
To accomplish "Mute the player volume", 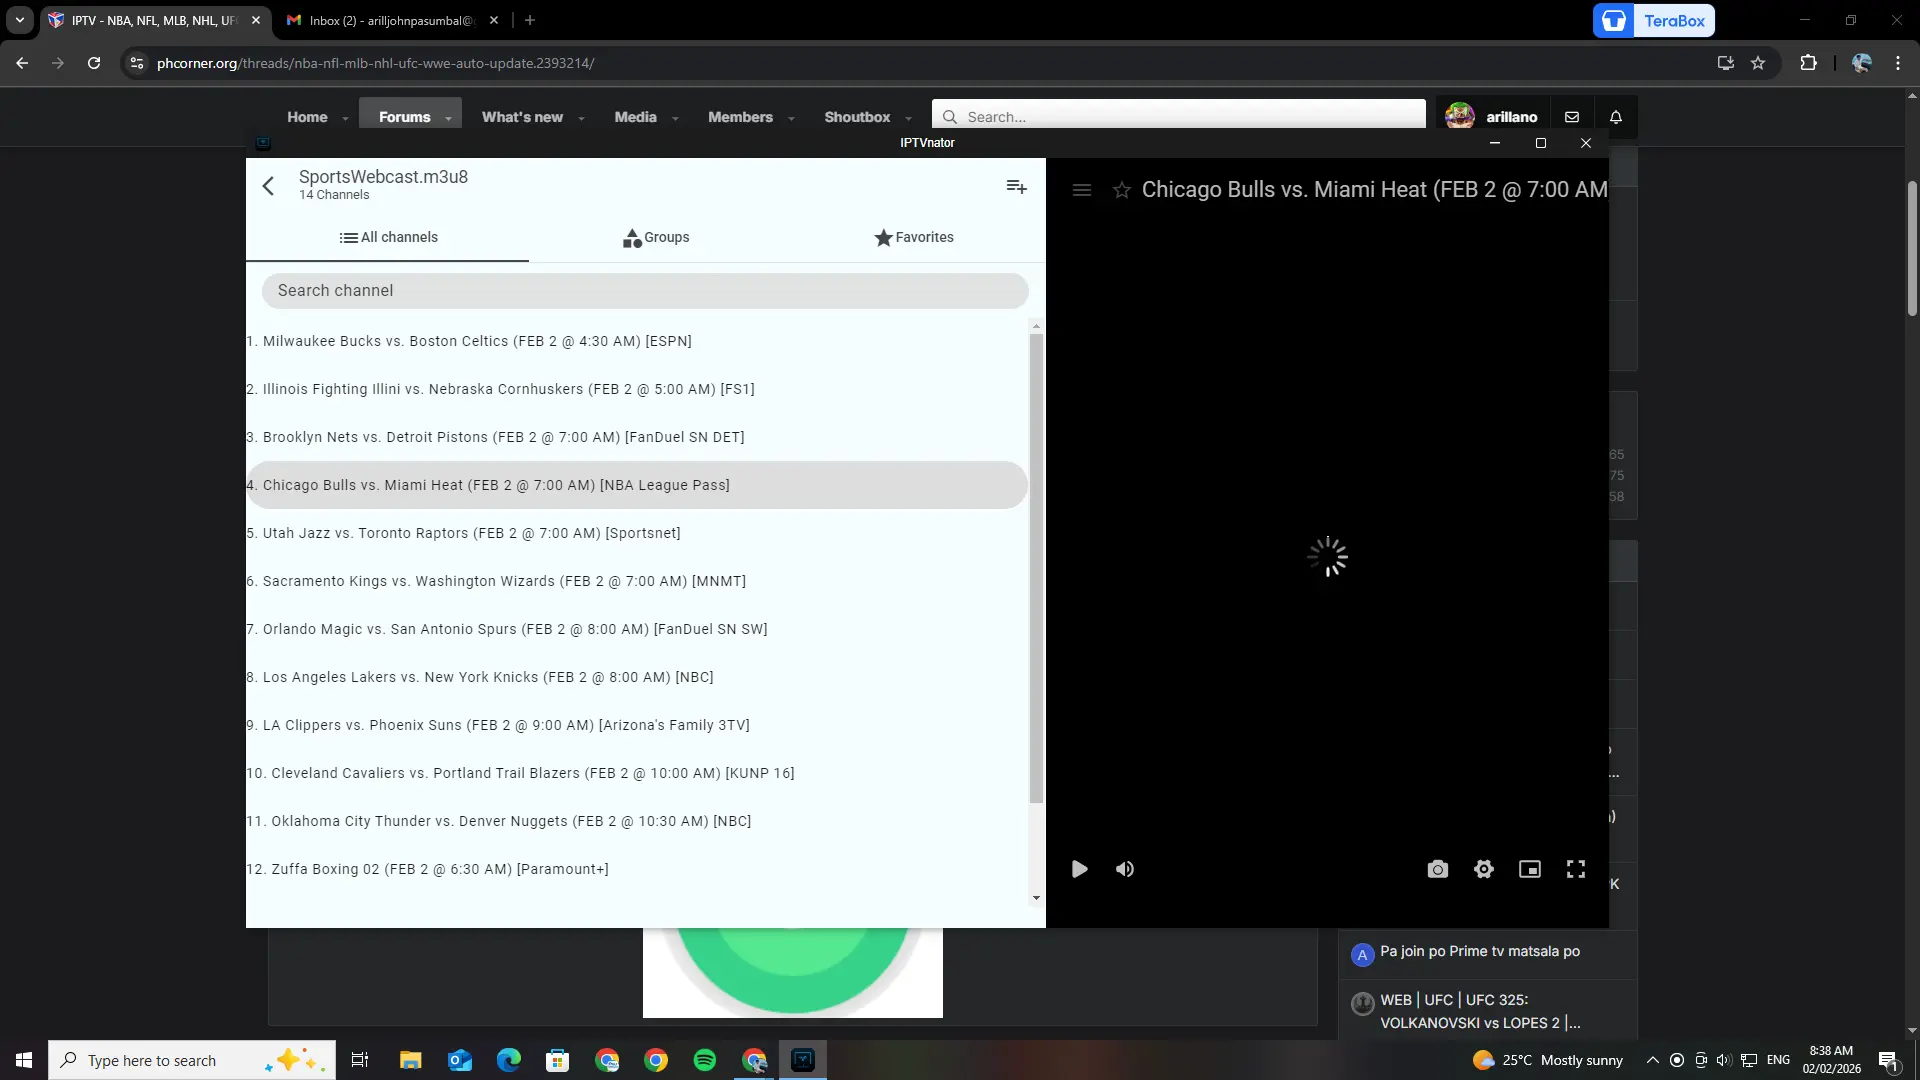I will click(1125, 869).
